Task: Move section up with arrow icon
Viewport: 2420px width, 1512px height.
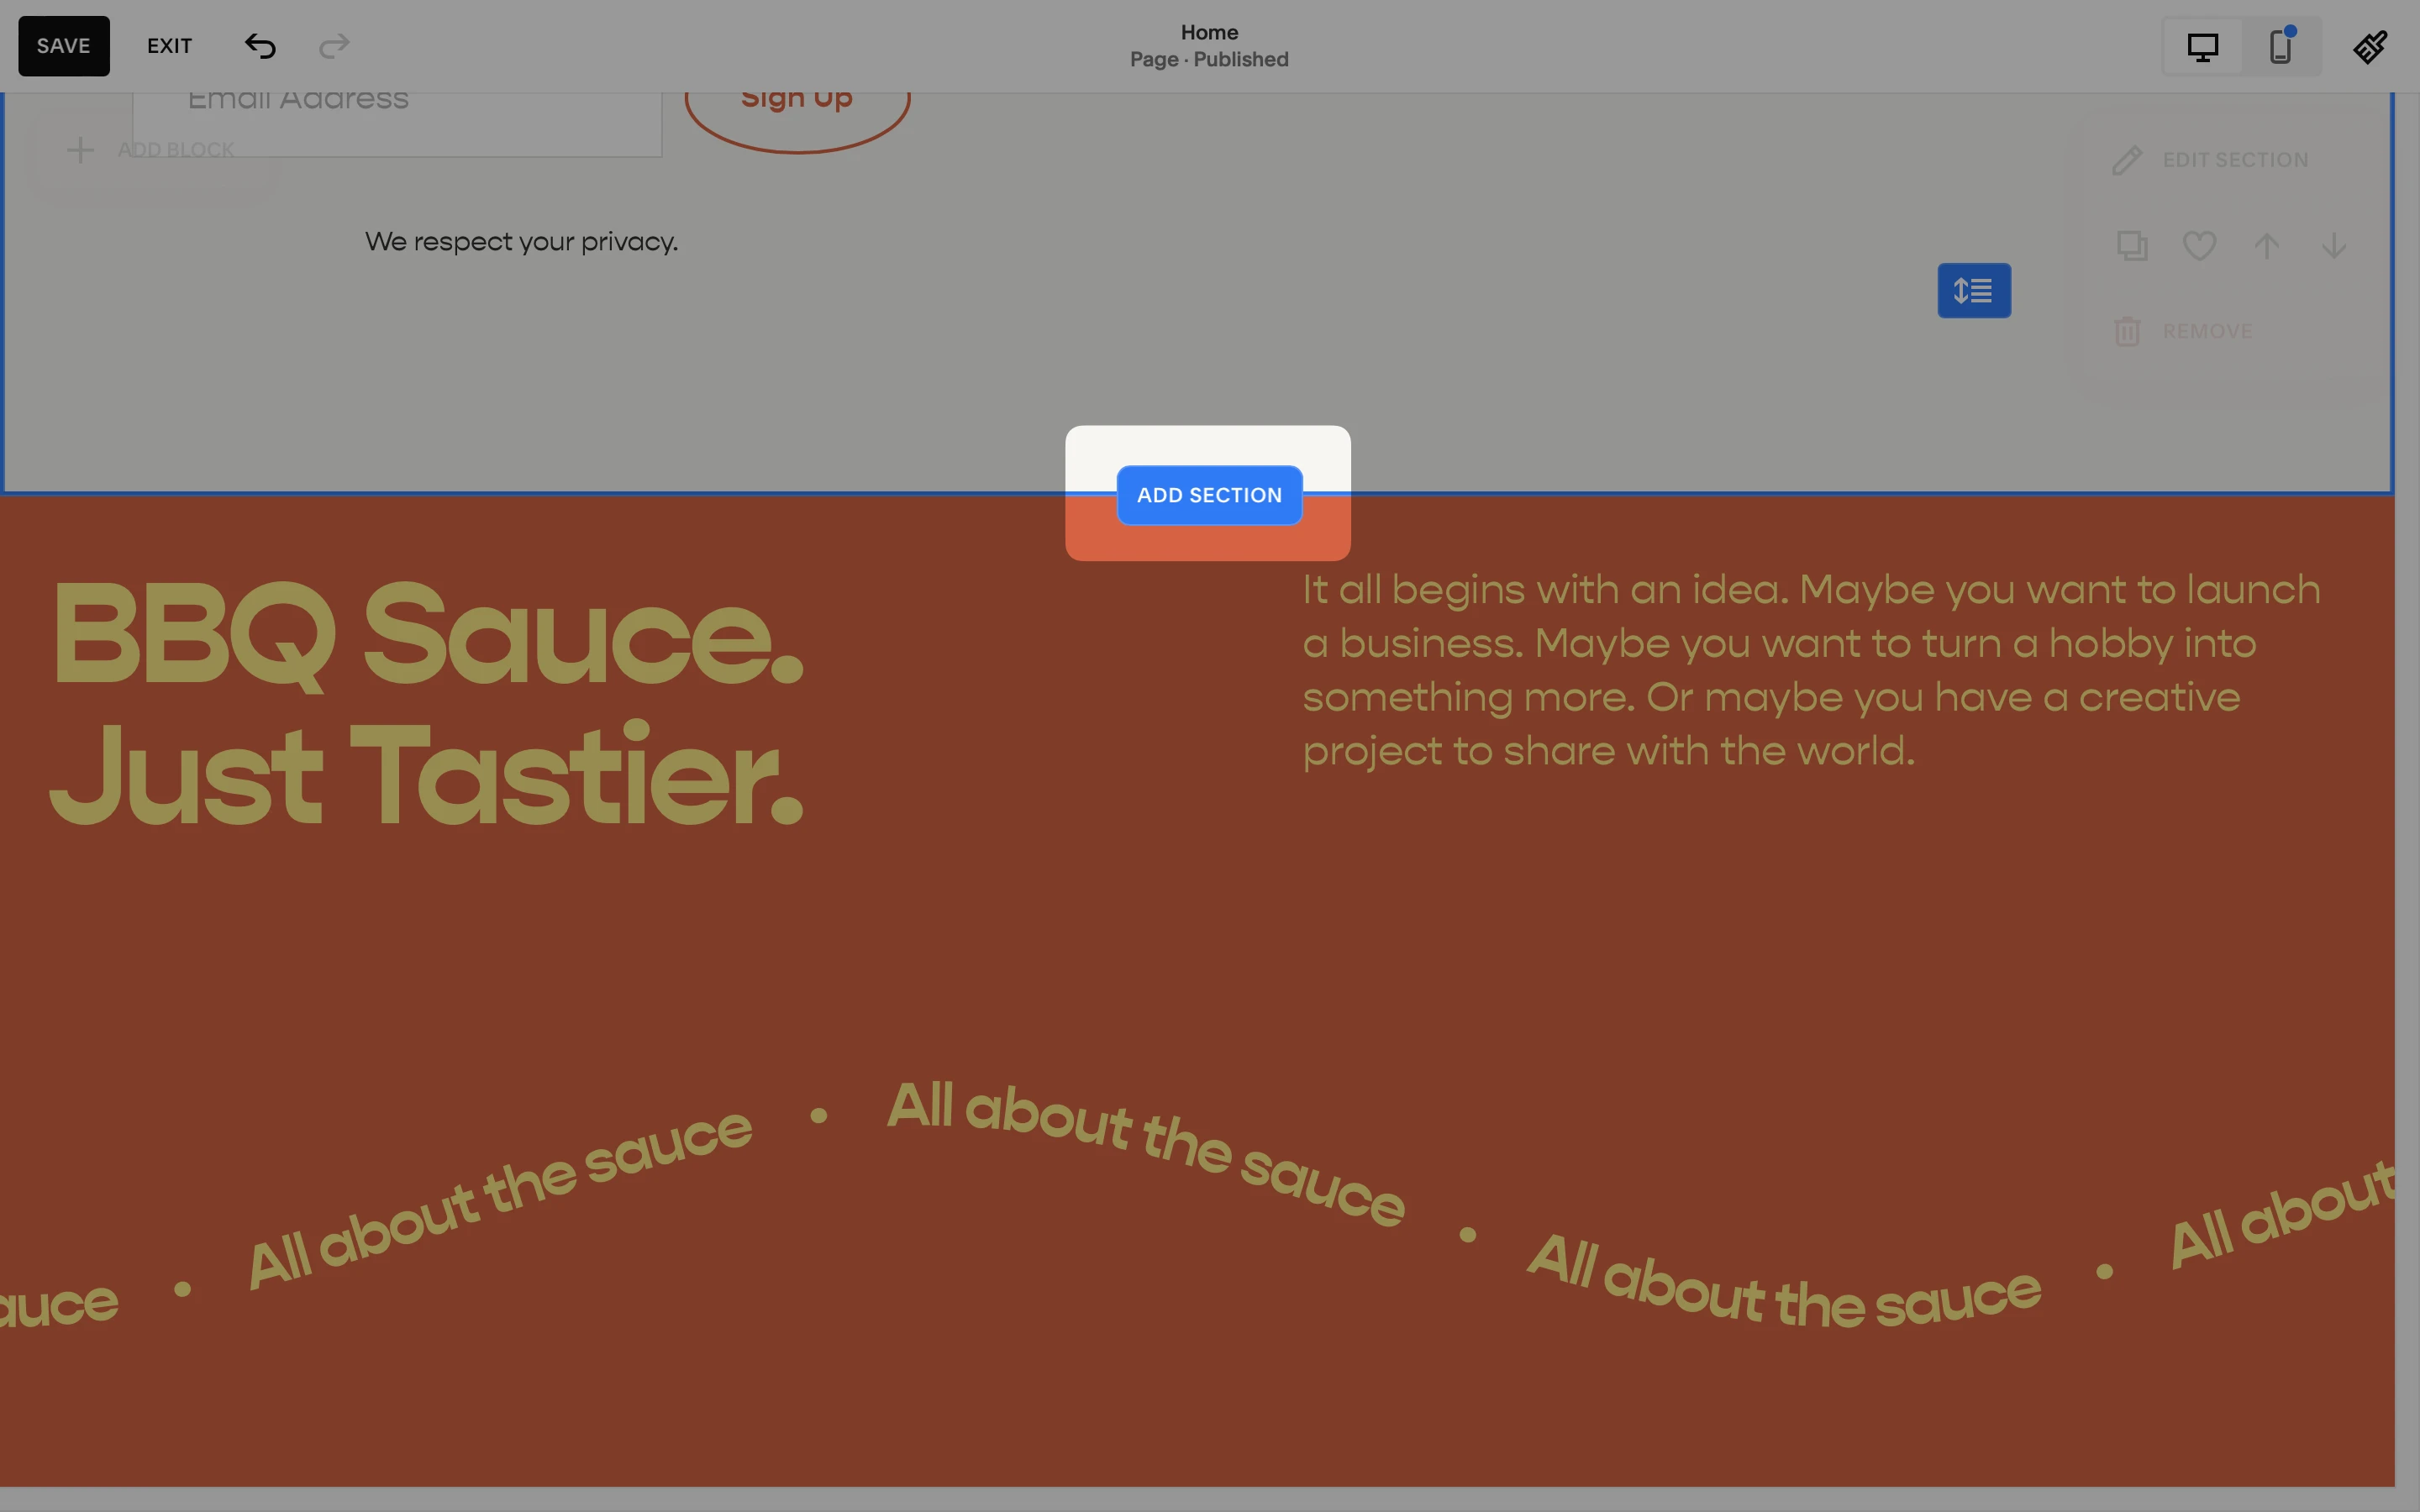Action: [2267, 245]
